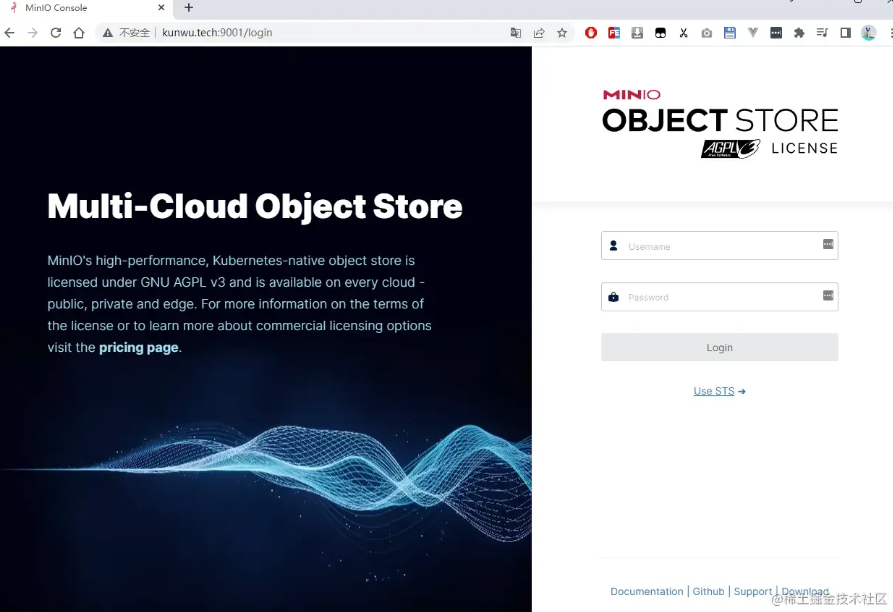
Task: Click the share page icon
Action: tap(539, 33)
